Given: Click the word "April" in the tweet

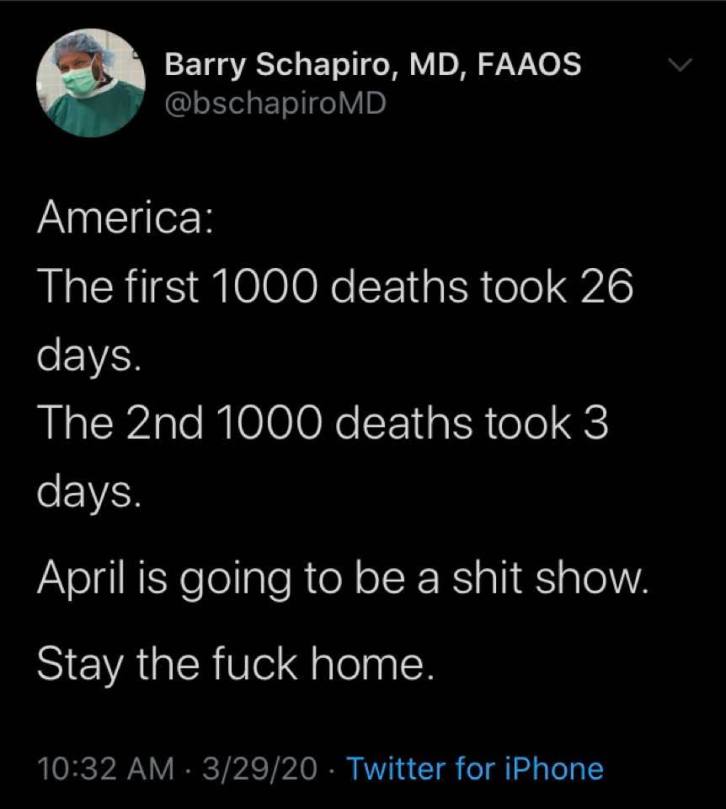Looking at the screenshot, I should point(84,579).
